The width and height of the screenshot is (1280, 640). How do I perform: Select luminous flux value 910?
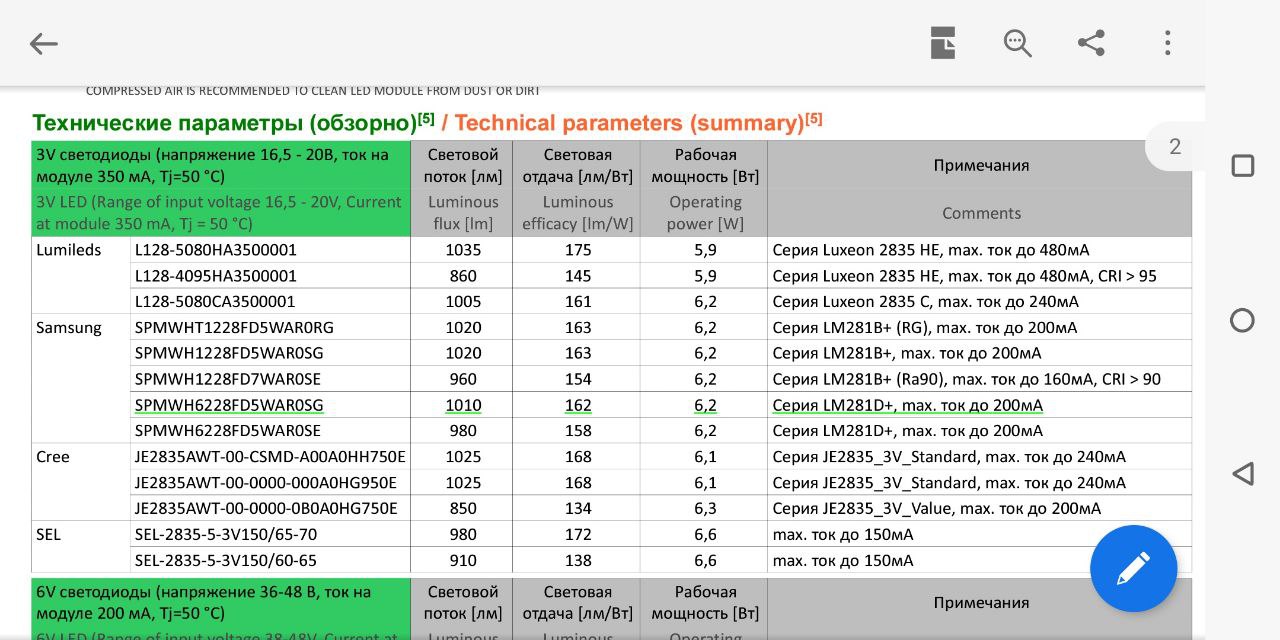tap(463, 561)
